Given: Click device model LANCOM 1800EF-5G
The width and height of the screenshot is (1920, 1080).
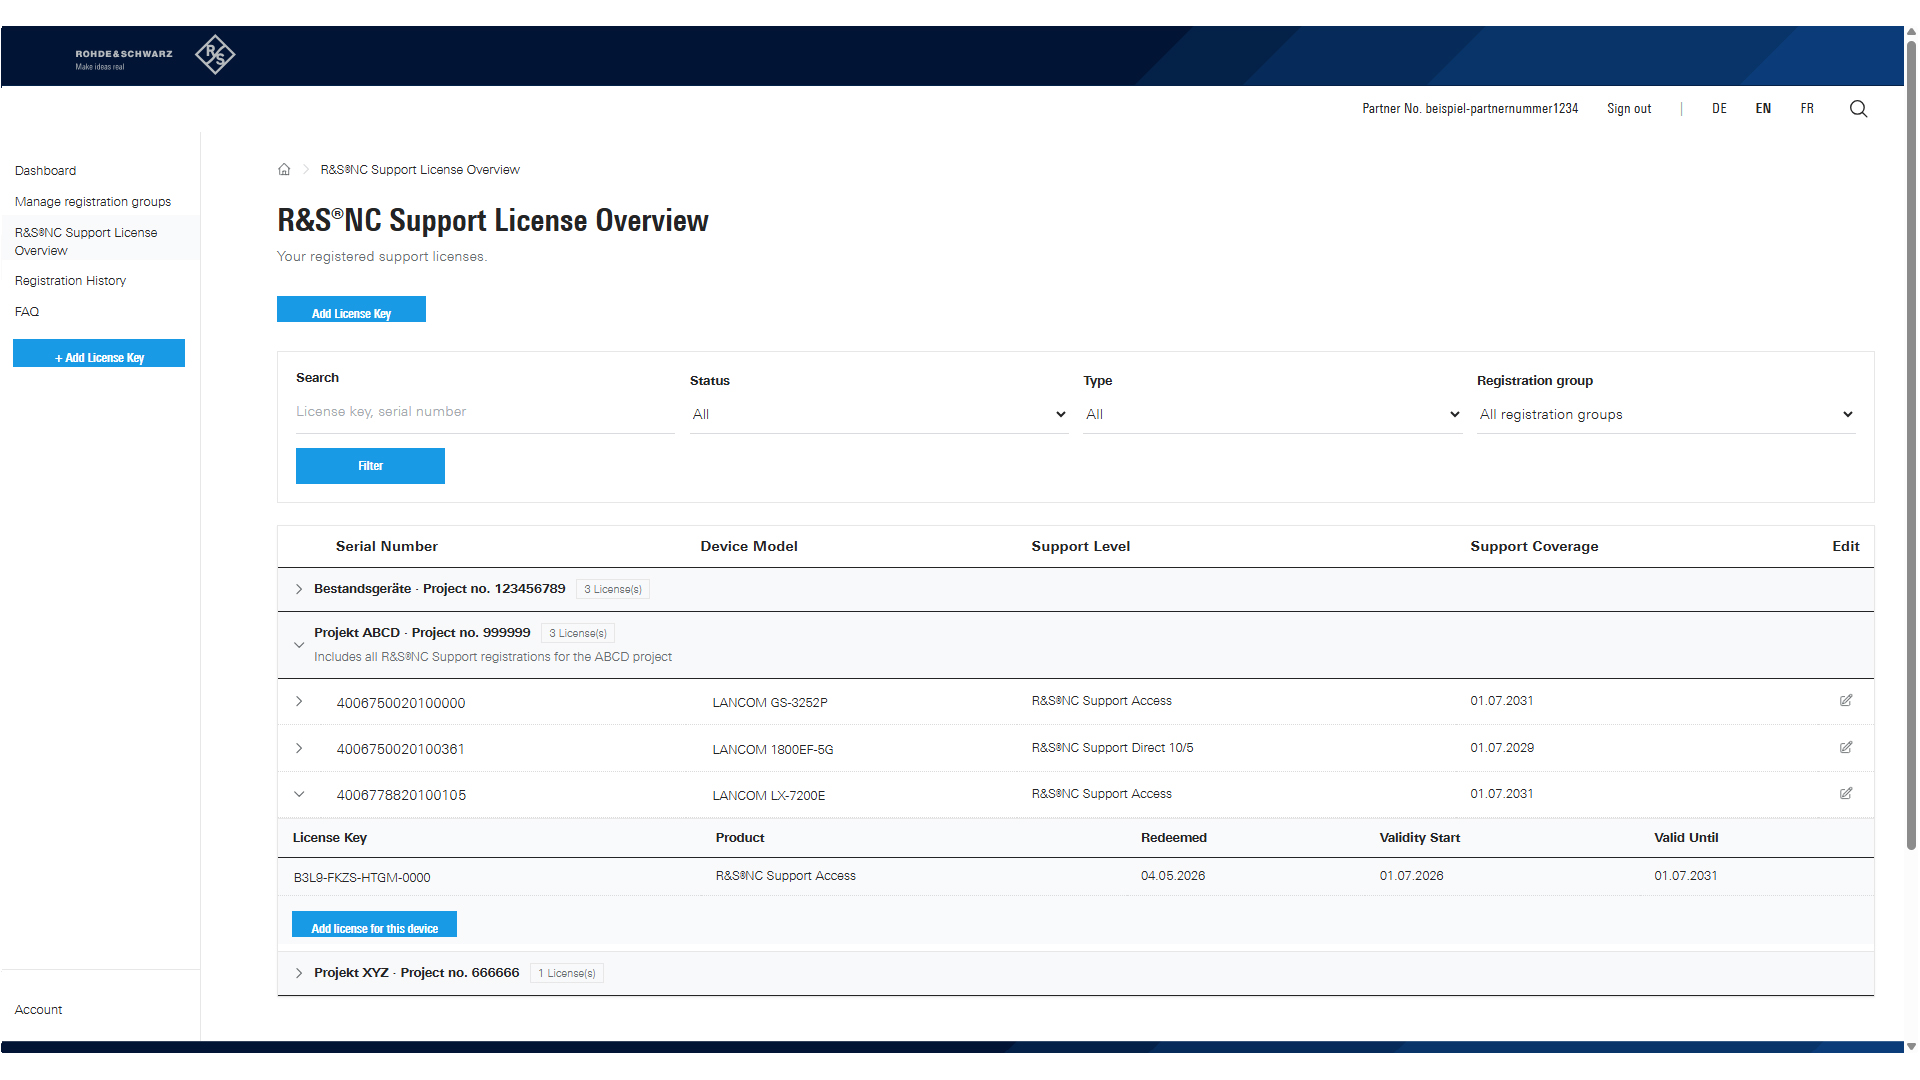Looking at the screenshot, I should (773, 750).
